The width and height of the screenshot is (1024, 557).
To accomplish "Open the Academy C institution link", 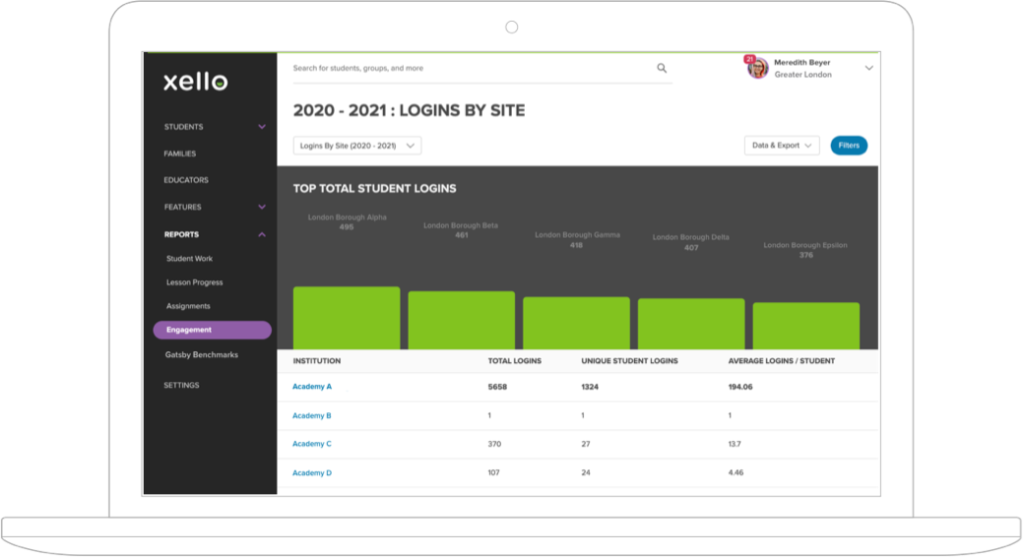I will [312, 444].
